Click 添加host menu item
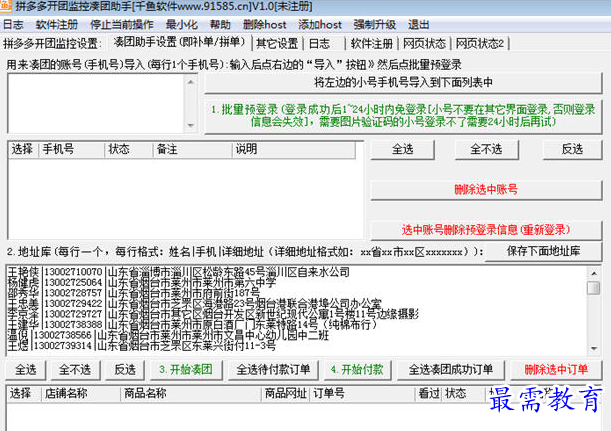The image size is (611, 431). (x=320, y=25)
